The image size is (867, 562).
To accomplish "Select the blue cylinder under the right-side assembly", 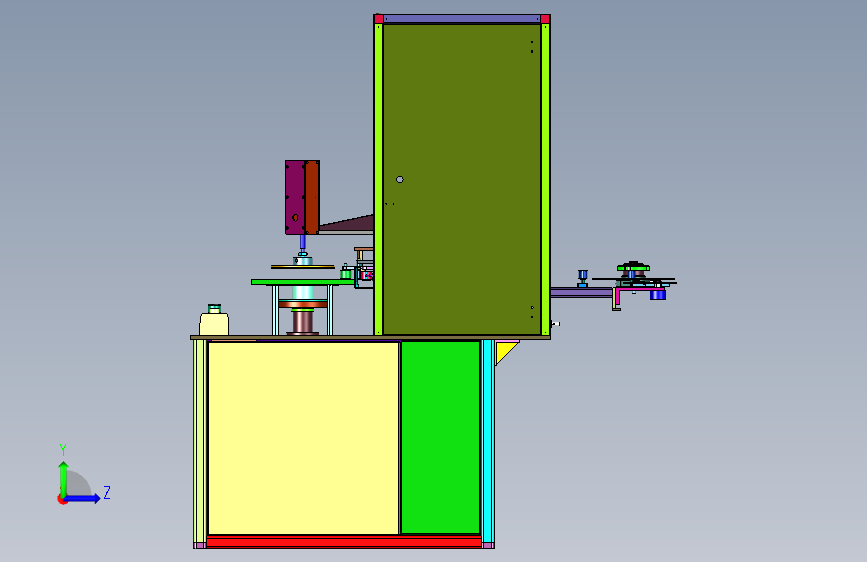I will point(657,295).
